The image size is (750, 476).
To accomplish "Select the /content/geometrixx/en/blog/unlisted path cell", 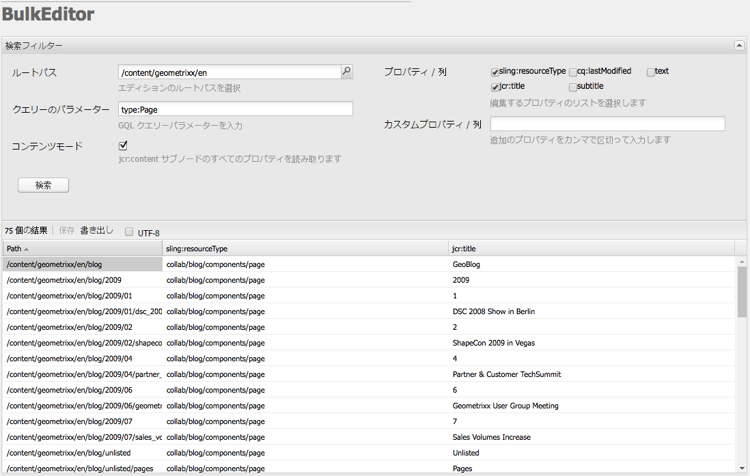I will 83,453.
